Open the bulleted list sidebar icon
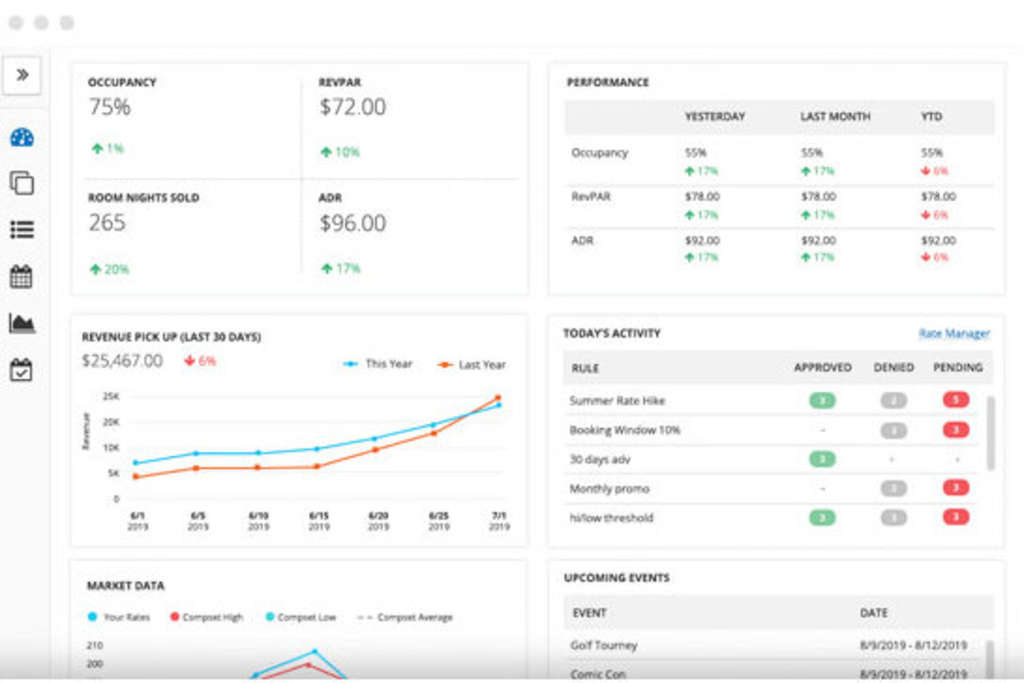The height and width of the screenshot is (683, 1024). click(x=22, y=230)
